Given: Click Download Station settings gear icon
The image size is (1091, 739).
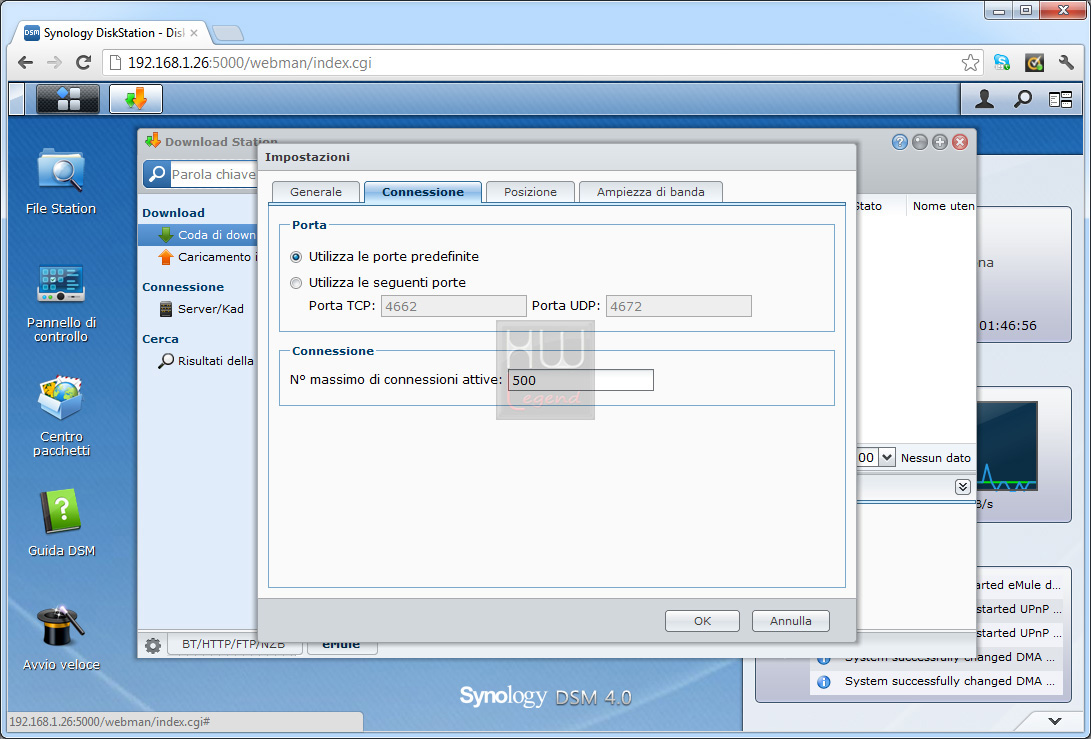Looking at the screenshot, I should tap(153, 645).
